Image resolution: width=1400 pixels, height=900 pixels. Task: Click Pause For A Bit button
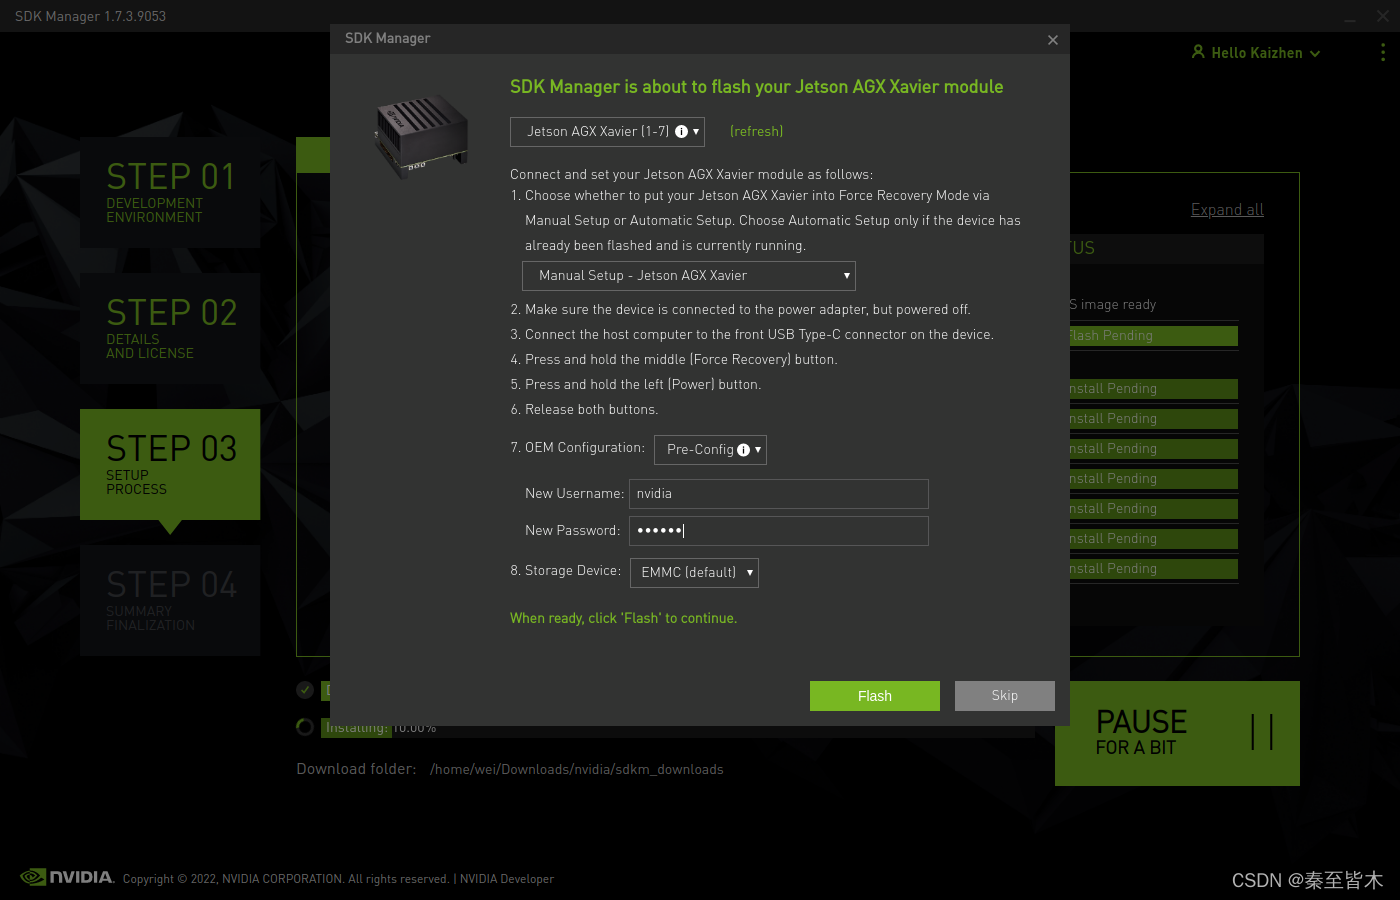coord(1177,733)
